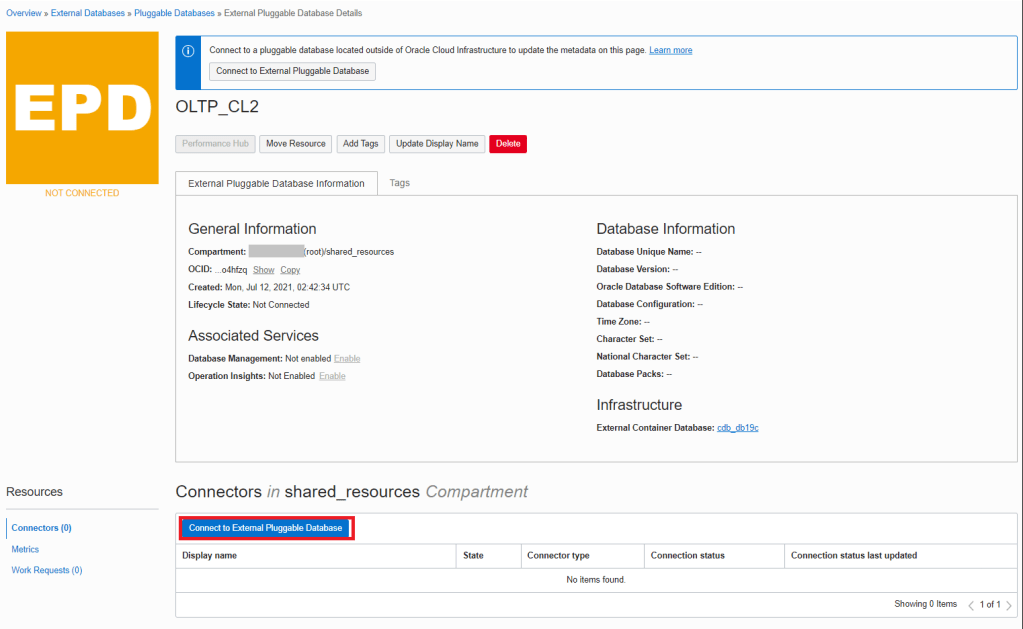Go to previous page arrow in pagination
The image size is (1023, 629).
tap(971, 605)
